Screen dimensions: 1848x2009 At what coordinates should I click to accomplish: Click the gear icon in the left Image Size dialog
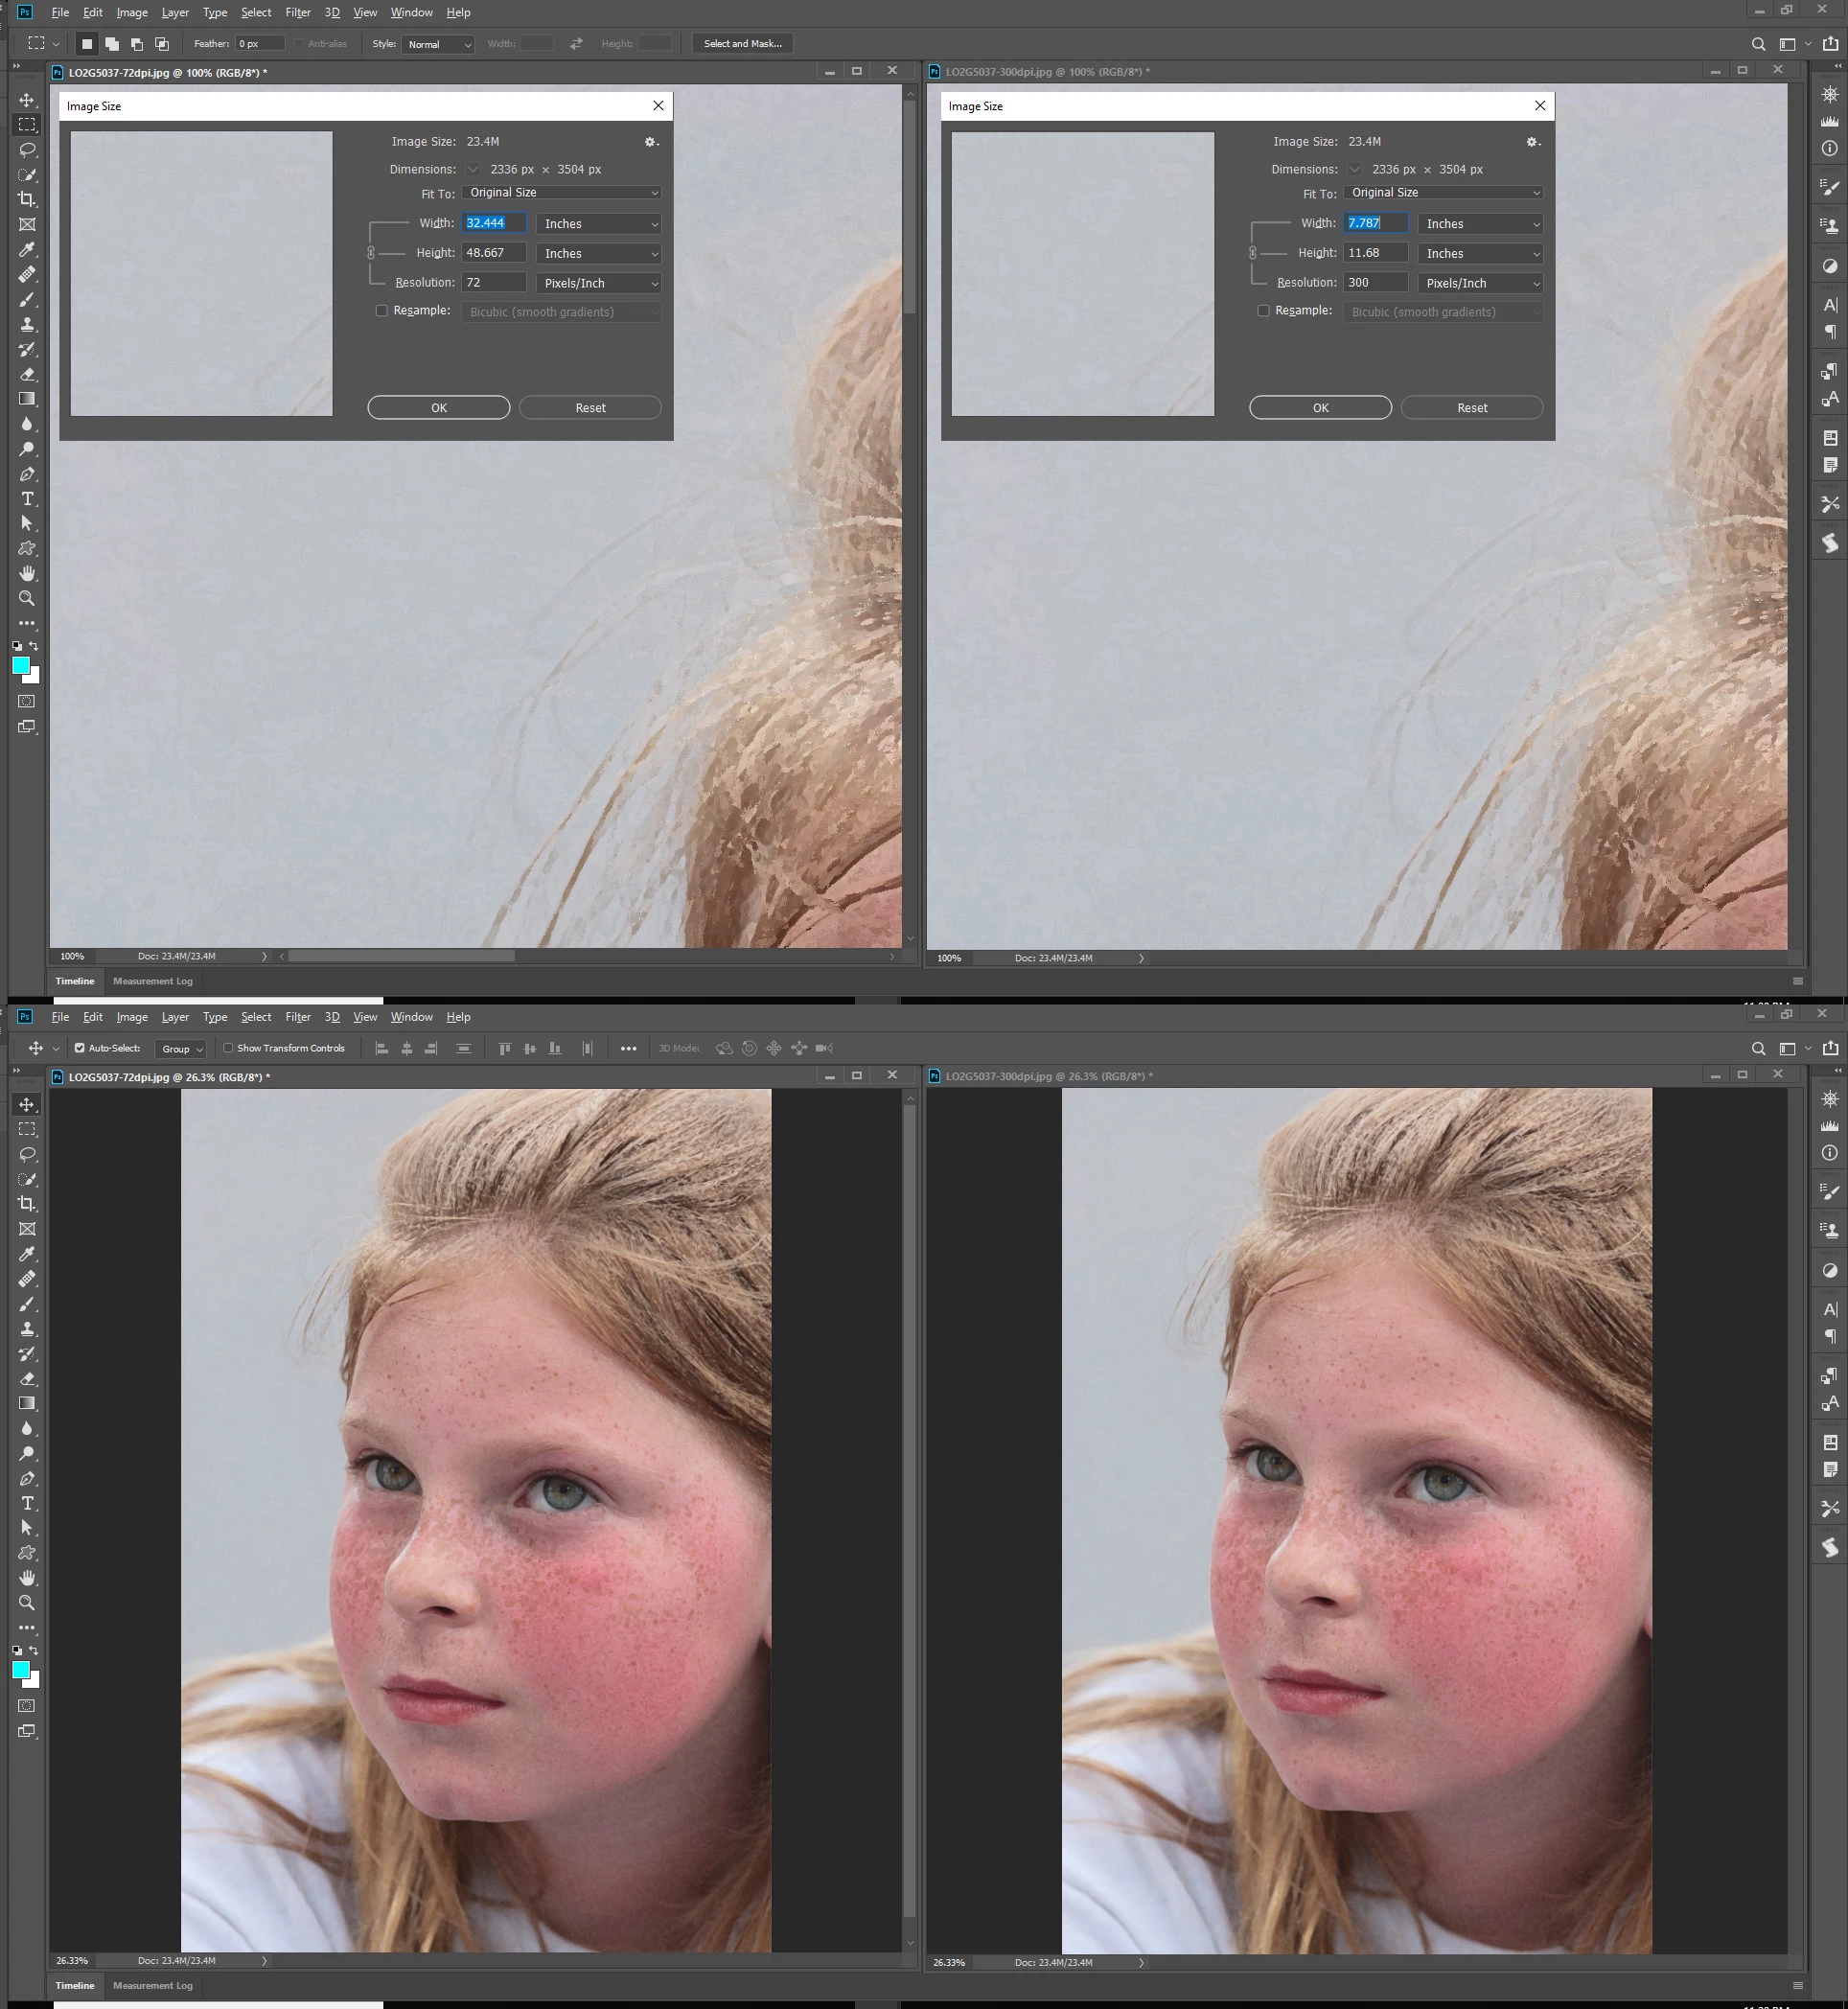pyautogui.click(x=650, y=142)
